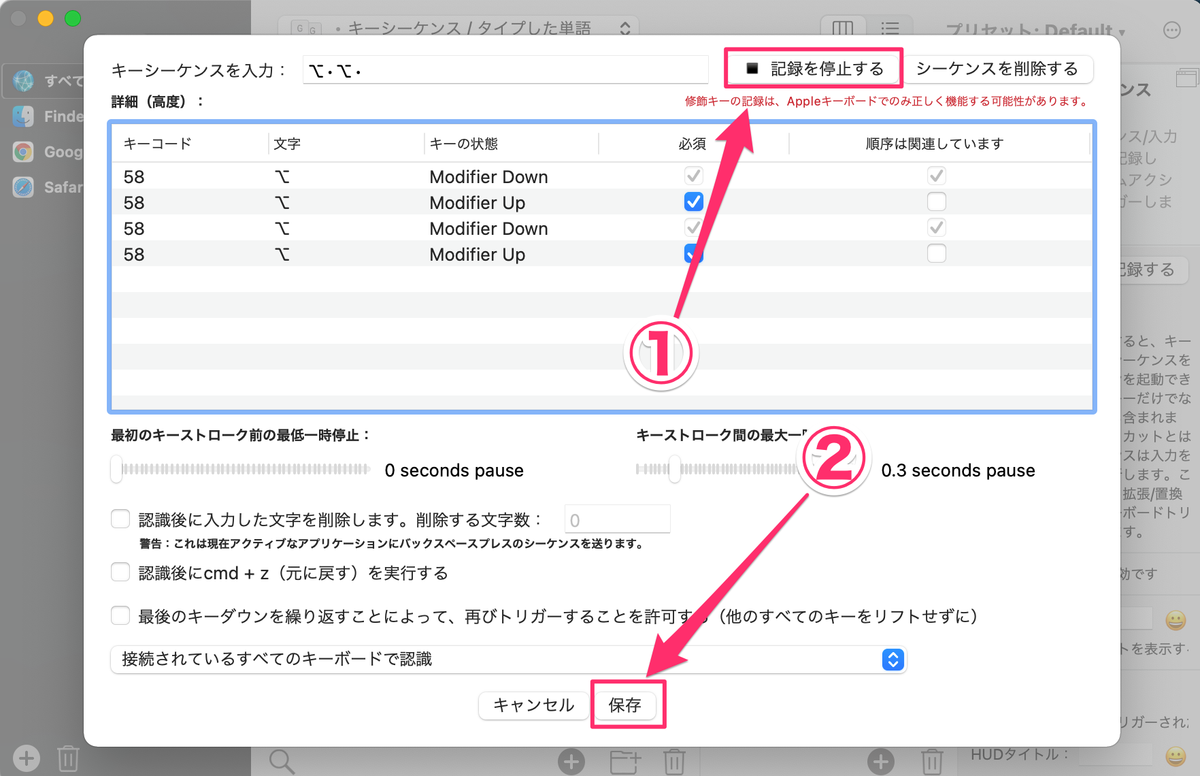Create a new group with the folder-plus icon
Image resolution: width=1200 pixels, height=776 pixels.
(625, 761)
